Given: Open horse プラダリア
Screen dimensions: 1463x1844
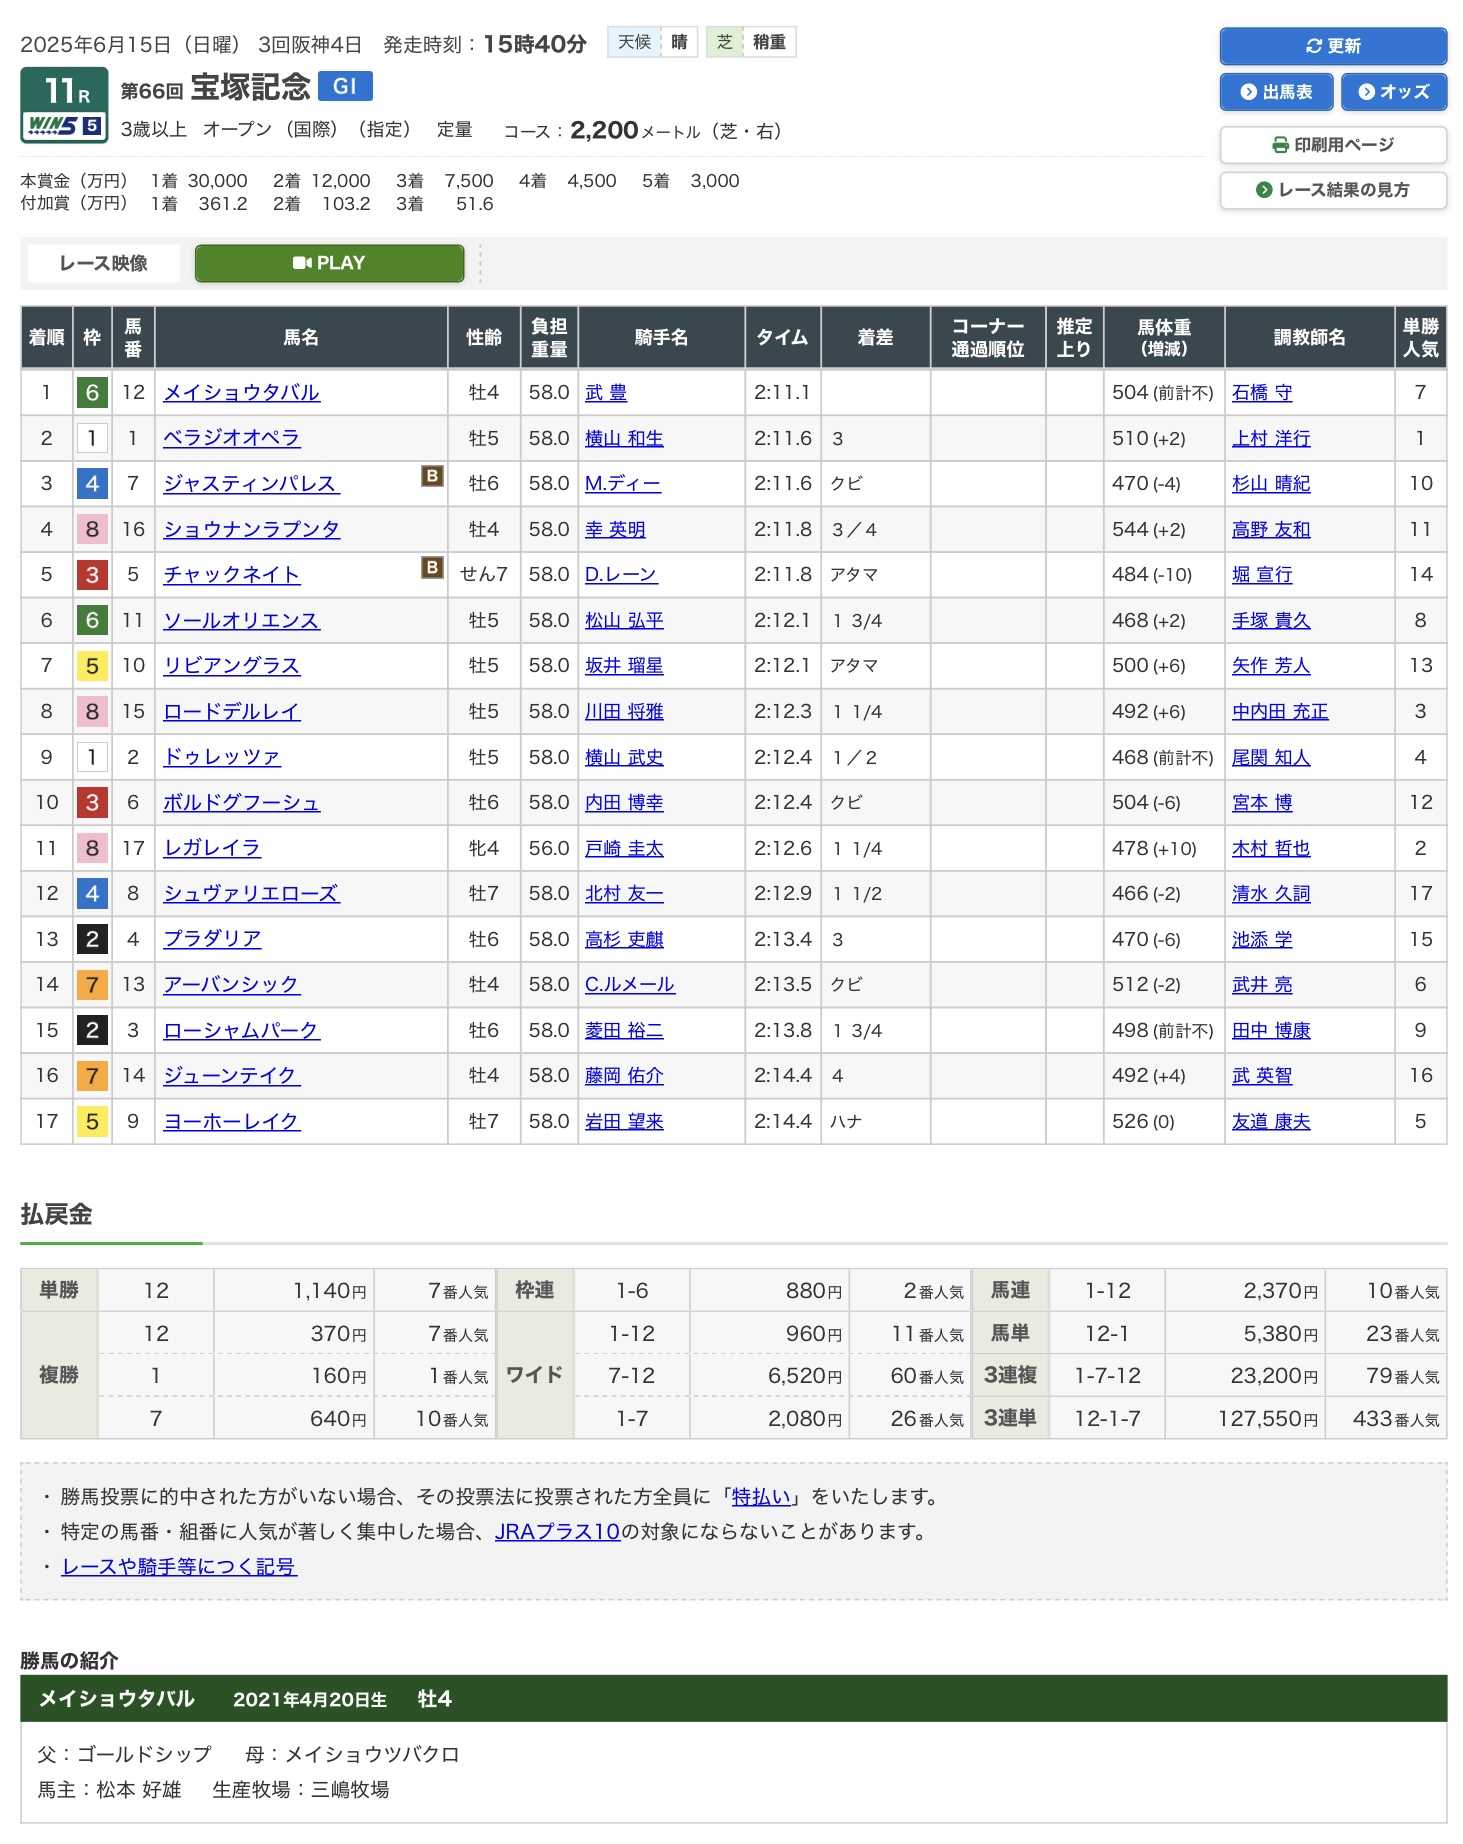Looking at the screenshot, I should pyautogui.click(x=211, y=939).
